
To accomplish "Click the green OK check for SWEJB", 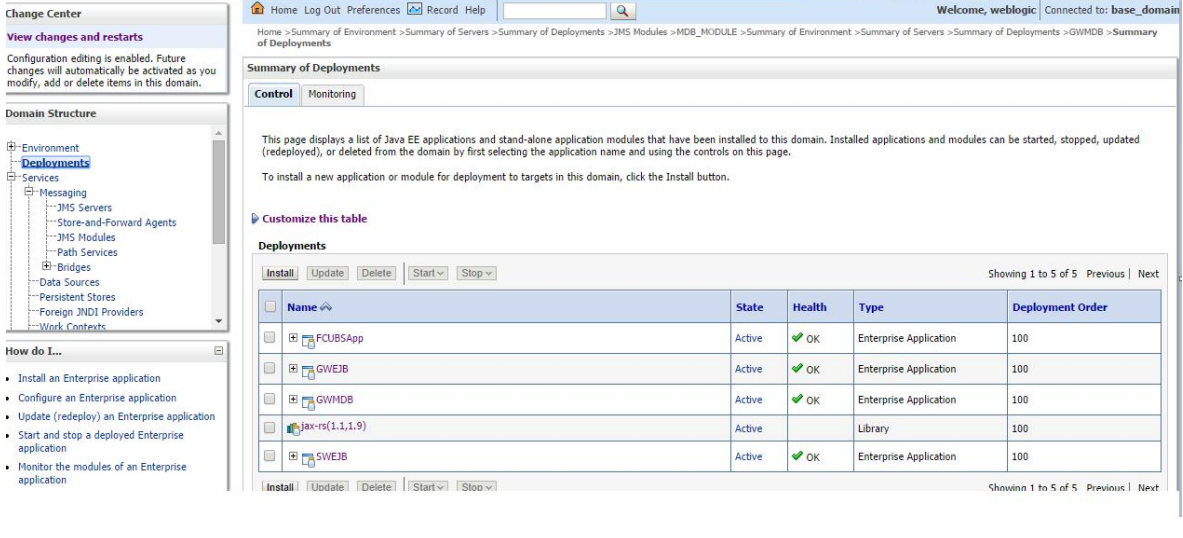I will point(797,456).
